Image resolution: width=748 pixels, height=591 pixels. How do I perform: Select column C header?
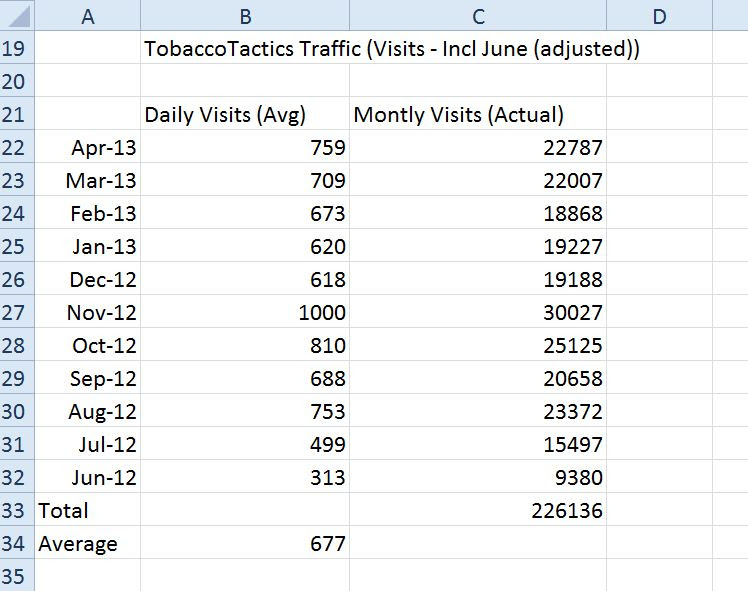click(x=478, y=15)
